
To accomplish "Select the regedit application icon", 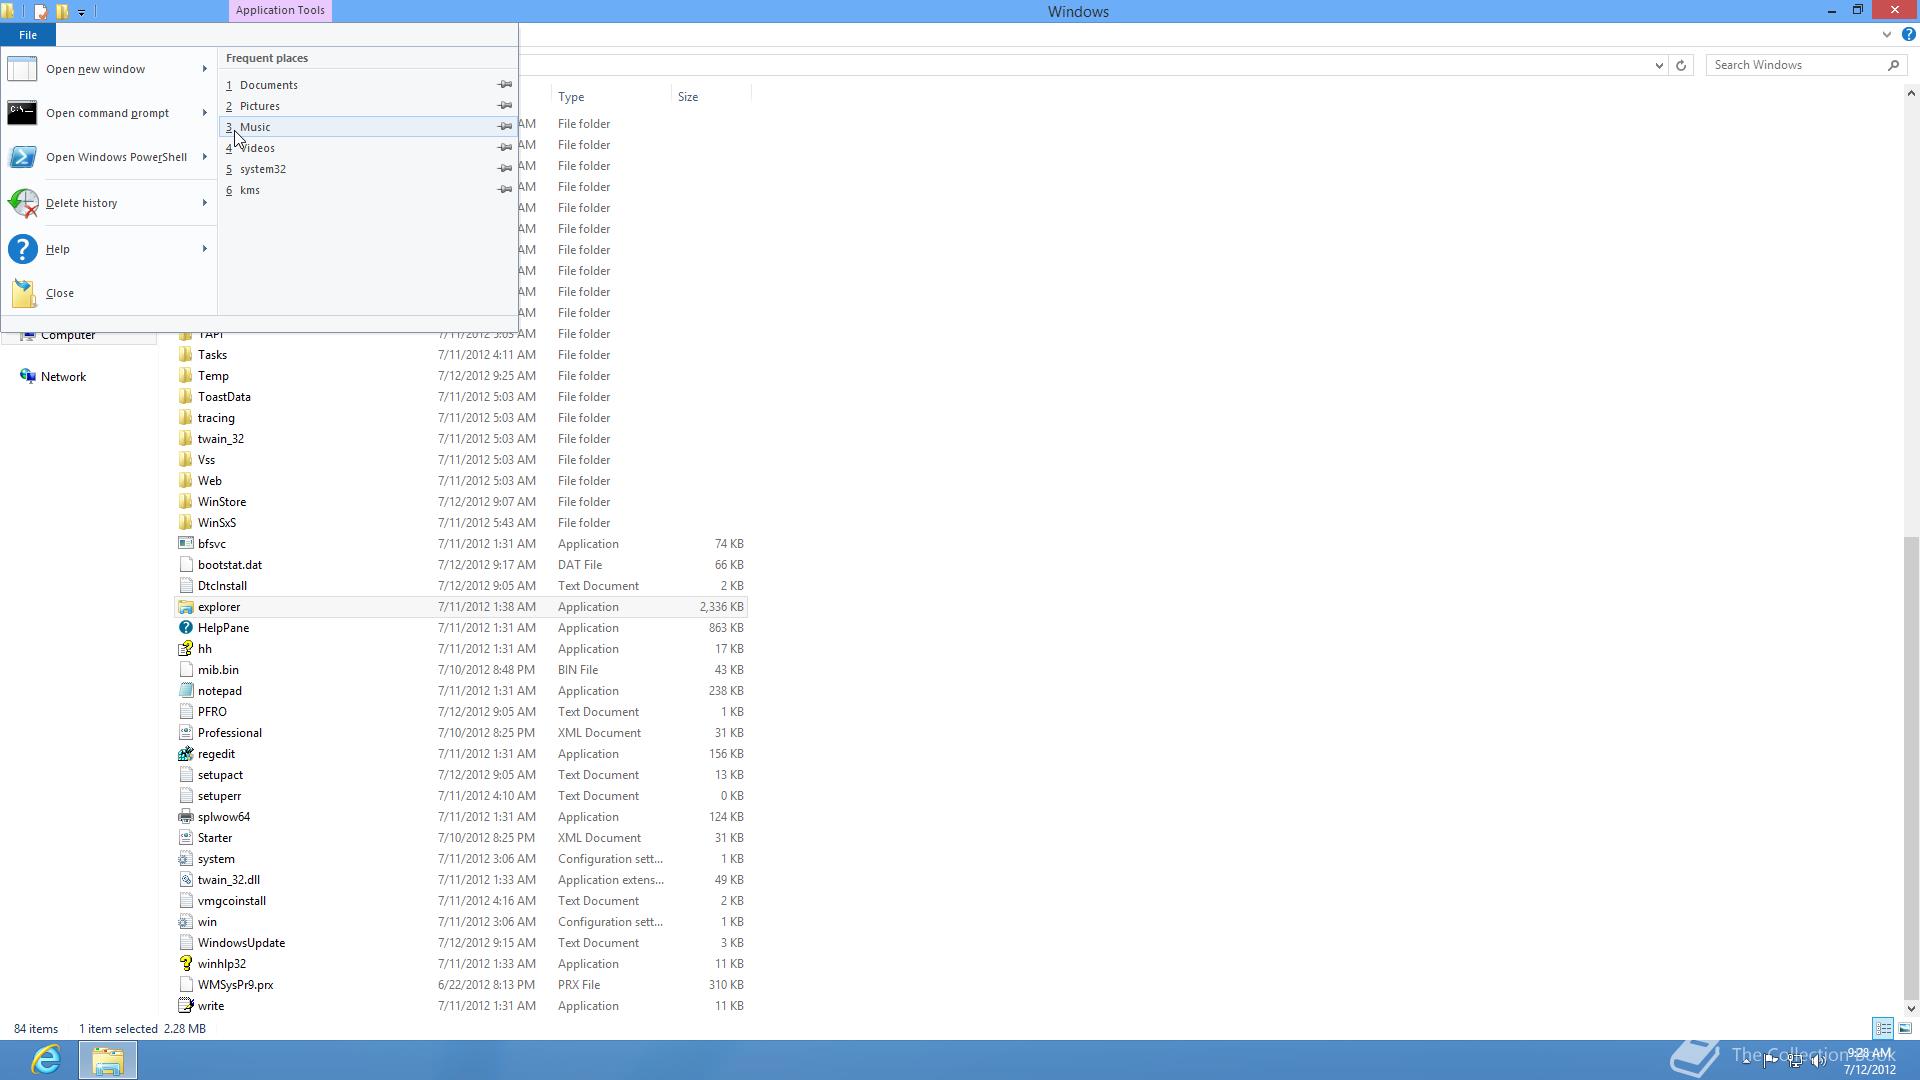I will (185, 754).
